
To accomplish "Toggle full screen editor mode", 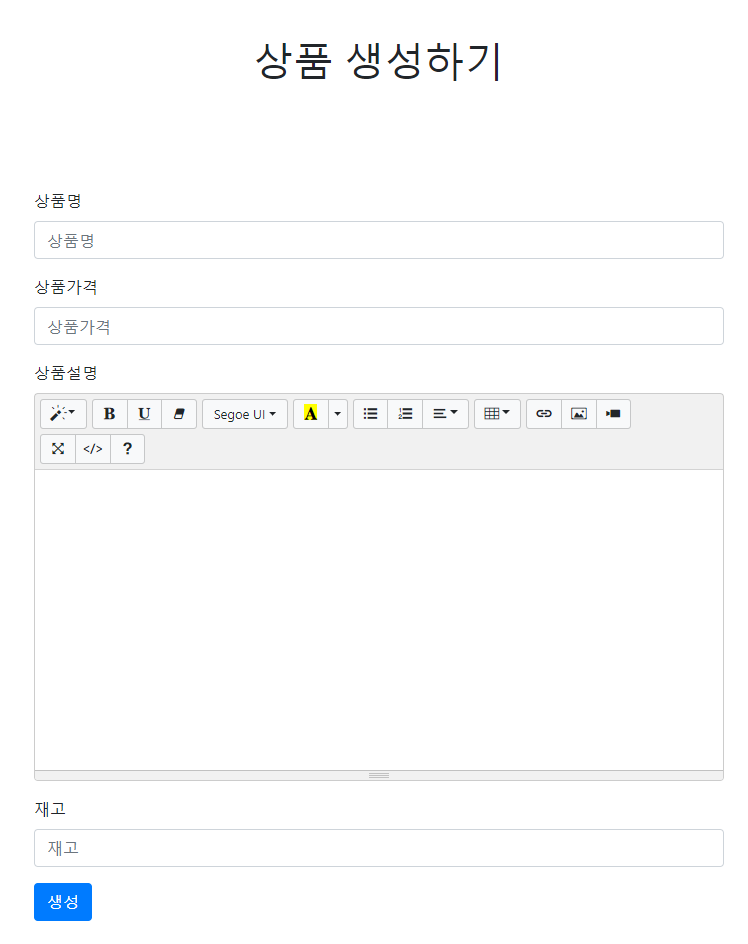I will (58, 449).
